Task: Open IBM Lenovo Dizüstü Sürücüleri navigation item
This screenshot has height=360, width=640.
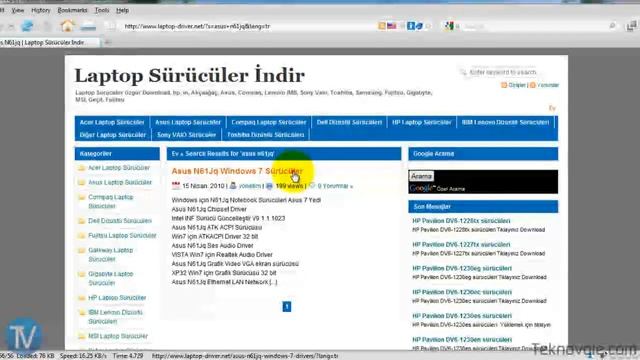Action: point(505,122)
